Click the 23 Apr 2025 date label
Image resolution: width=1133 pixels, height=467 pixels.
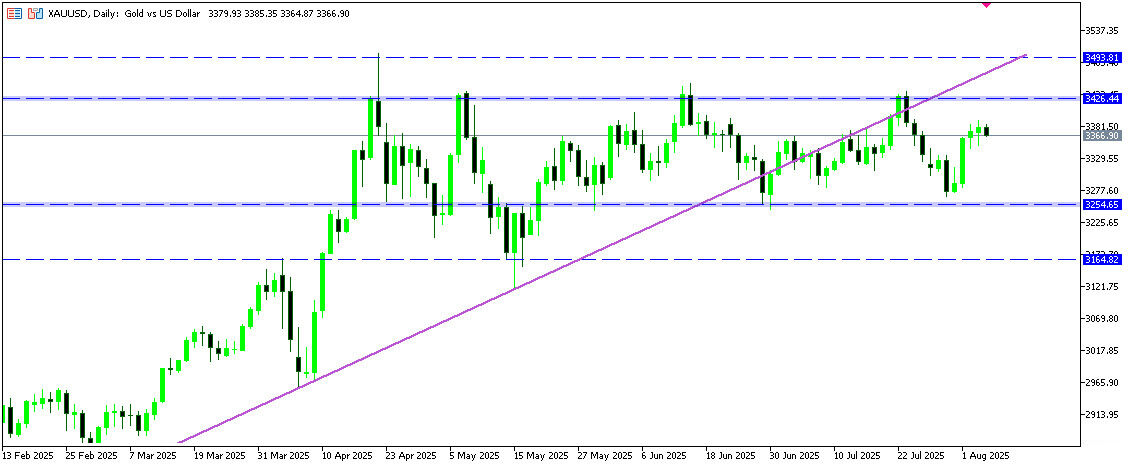point(407,454)
